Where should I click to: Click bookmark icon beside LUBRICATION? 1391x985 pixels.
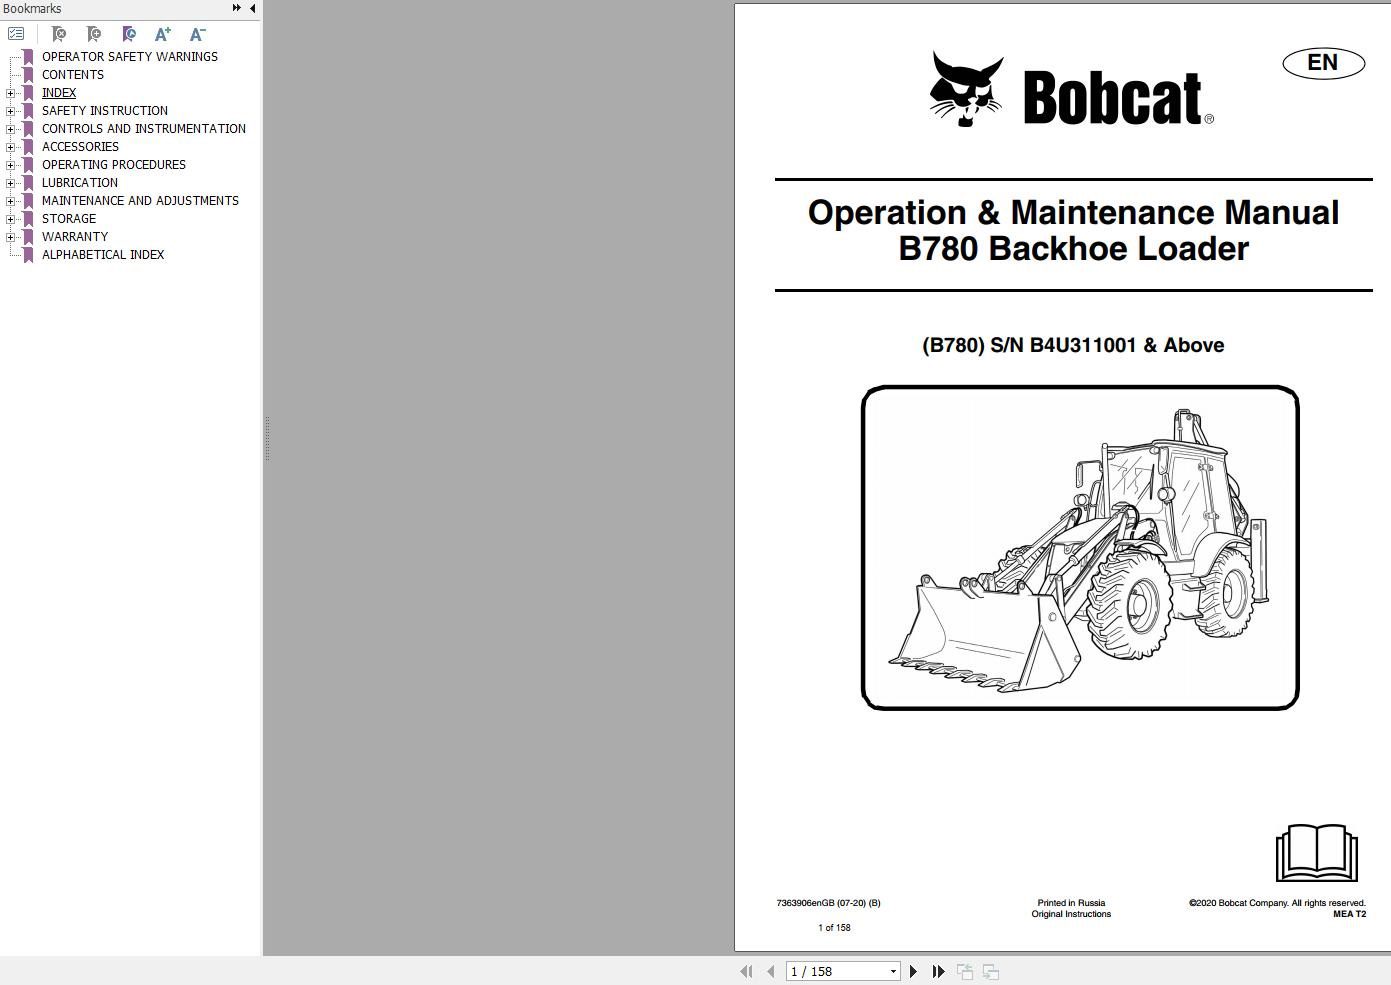coord(28,183)
